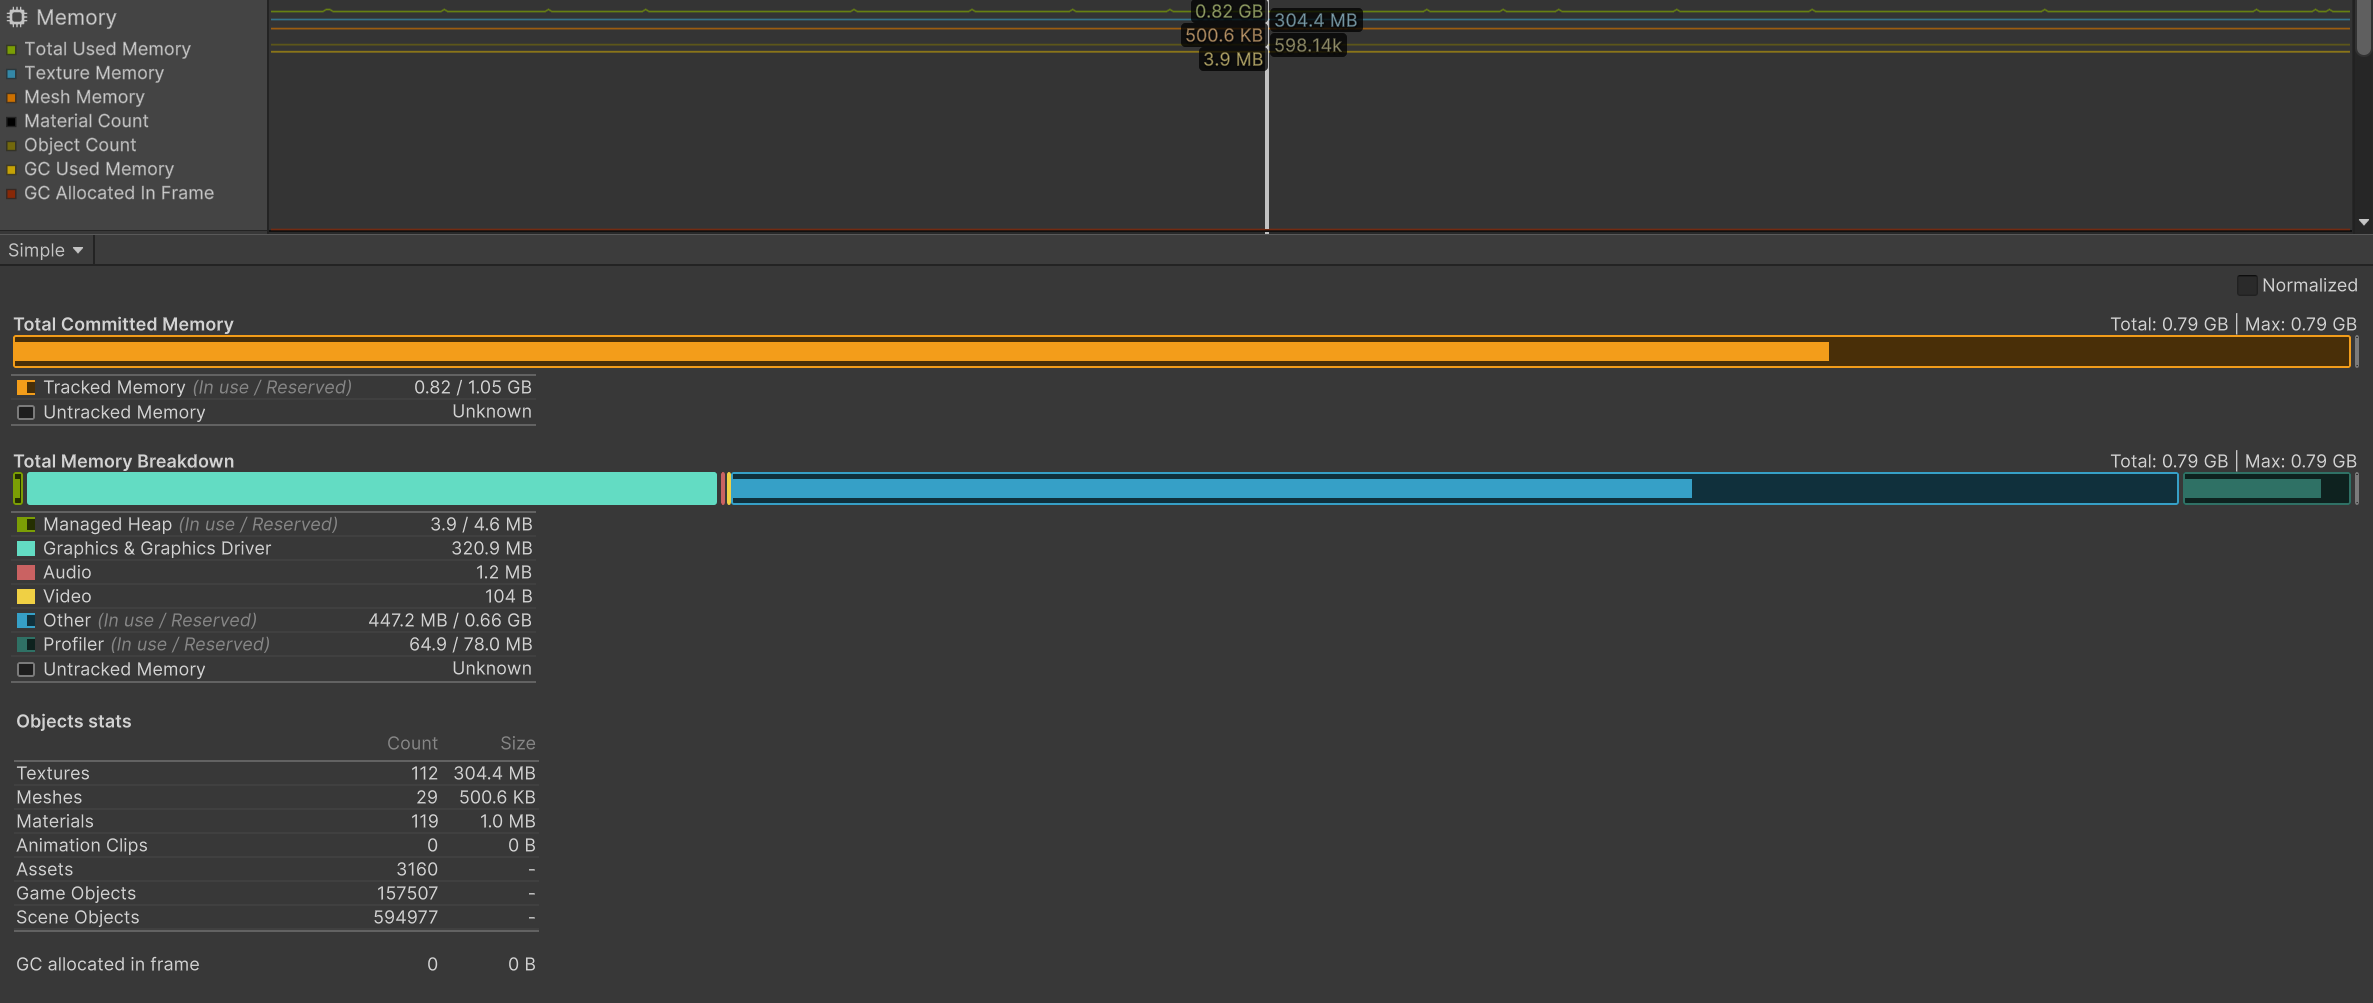Click the selected frame marker line
Image resolution: width=2373 pixels, height=1003 pixels.
pyautogui.click(x=1267, y=130)
